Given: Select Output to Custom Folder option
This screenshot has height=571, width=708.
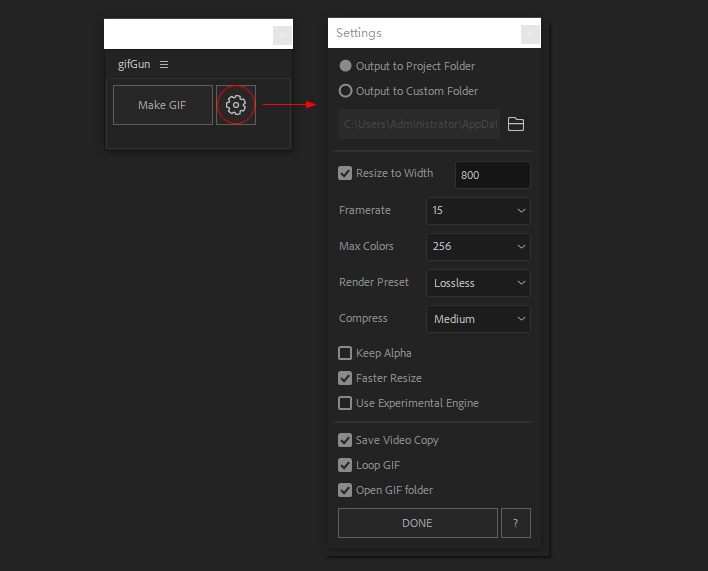Looking at the screenshot, I should [x=346, y=91].
